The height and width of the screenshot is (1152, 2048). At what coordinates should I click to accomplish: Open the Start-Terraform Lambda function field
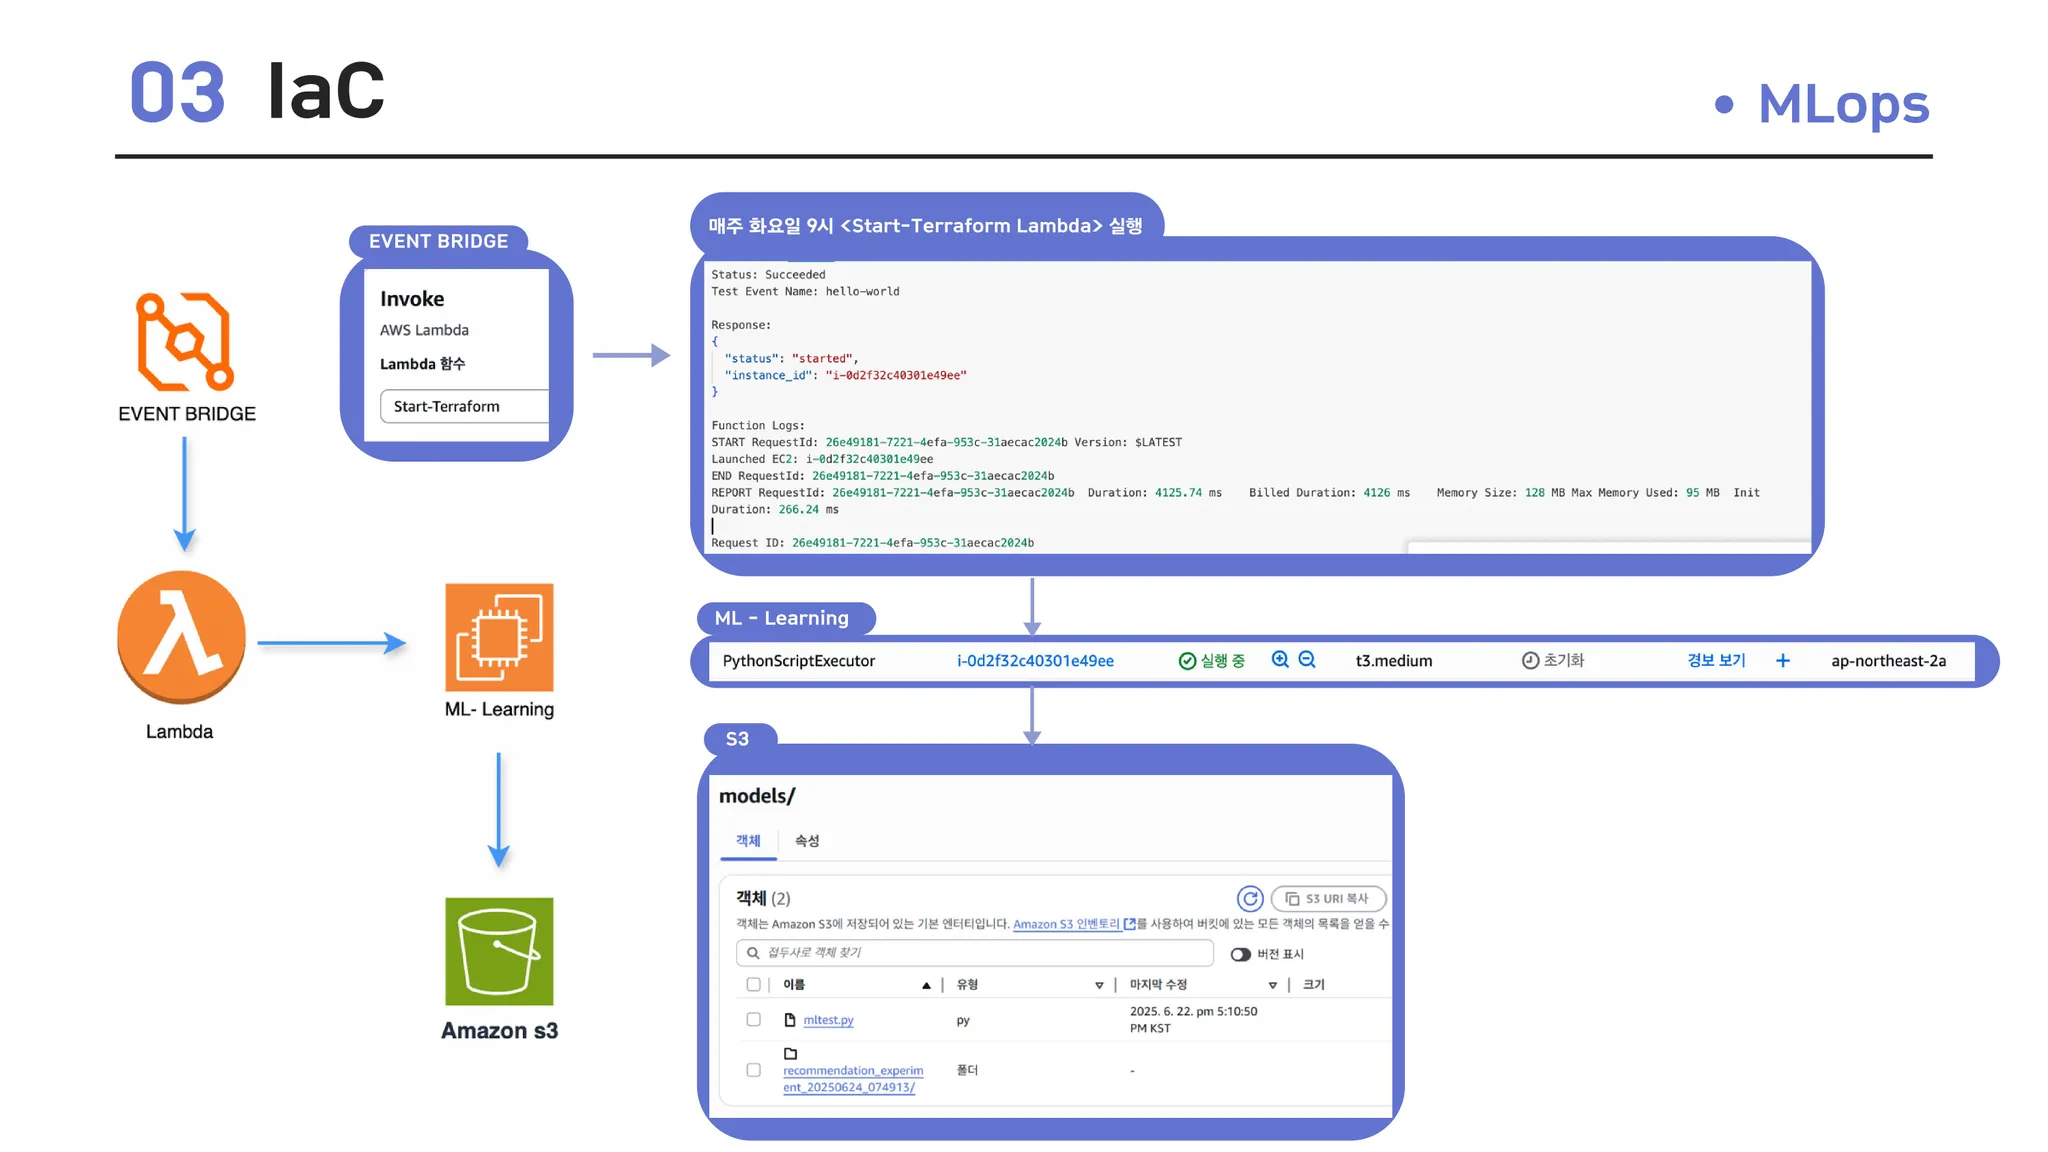tap(465, 406)
